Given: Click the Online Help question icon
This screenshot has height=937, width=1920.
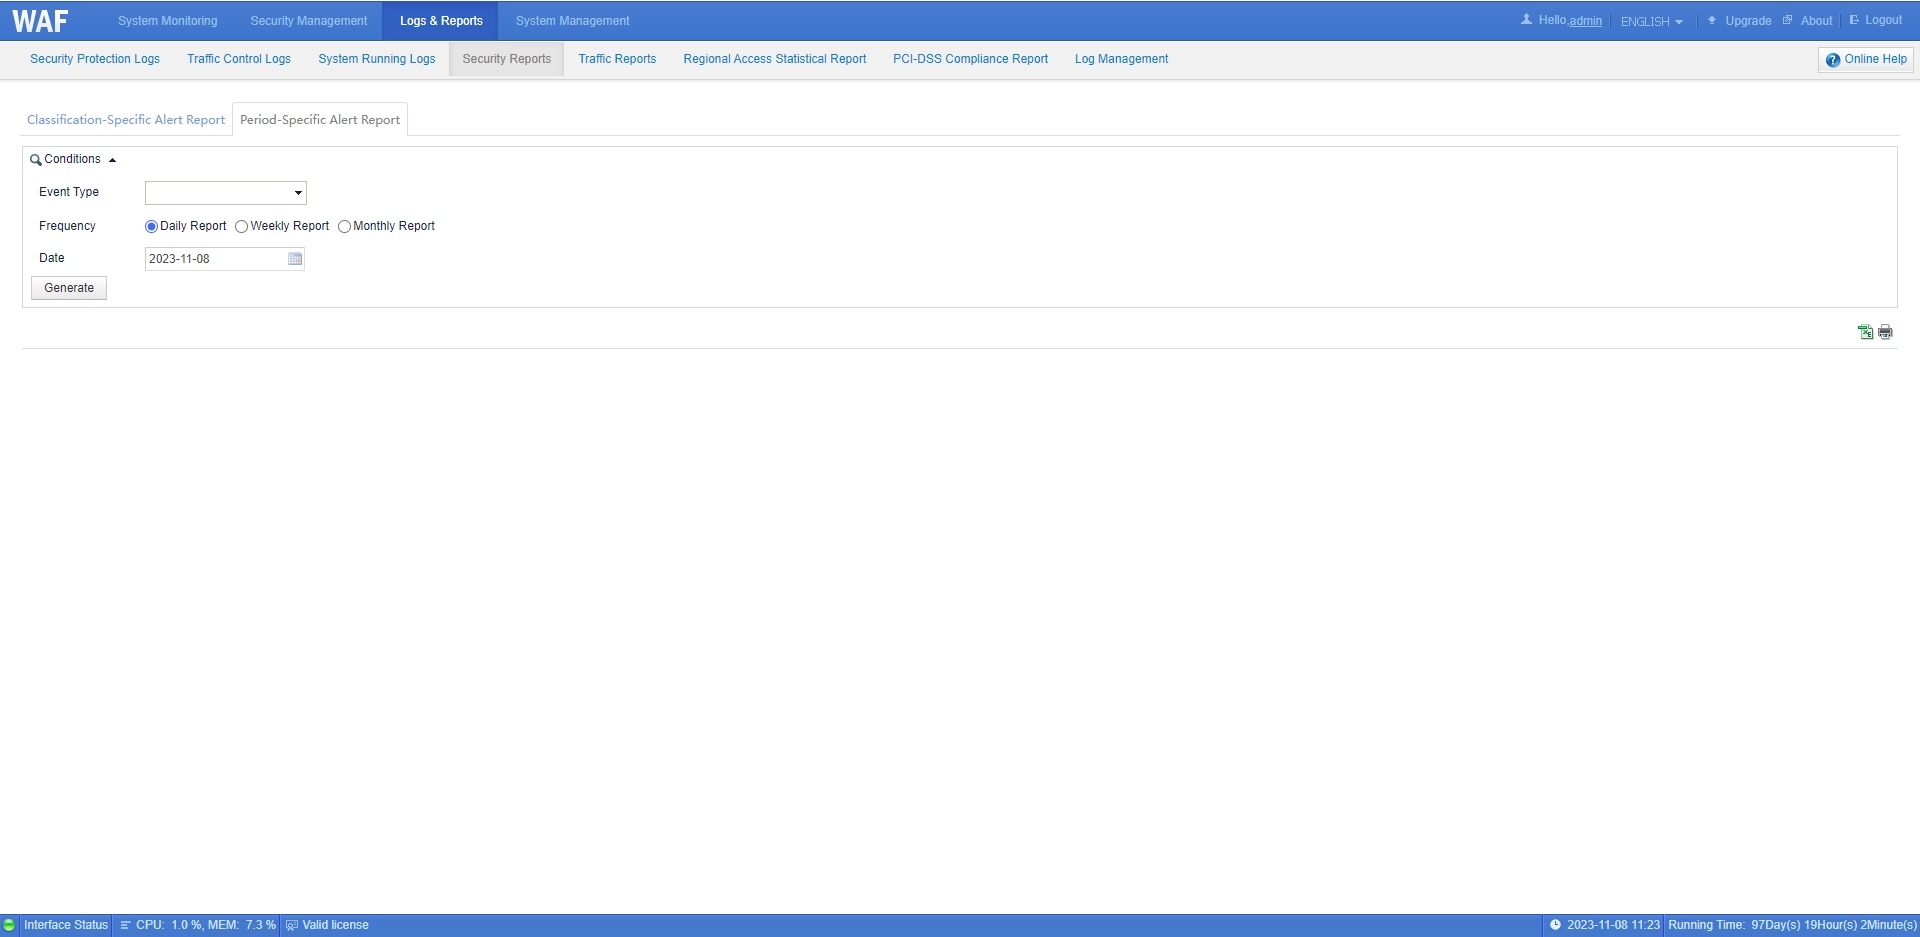Looking at the screenshot, I should [1832, 60].
